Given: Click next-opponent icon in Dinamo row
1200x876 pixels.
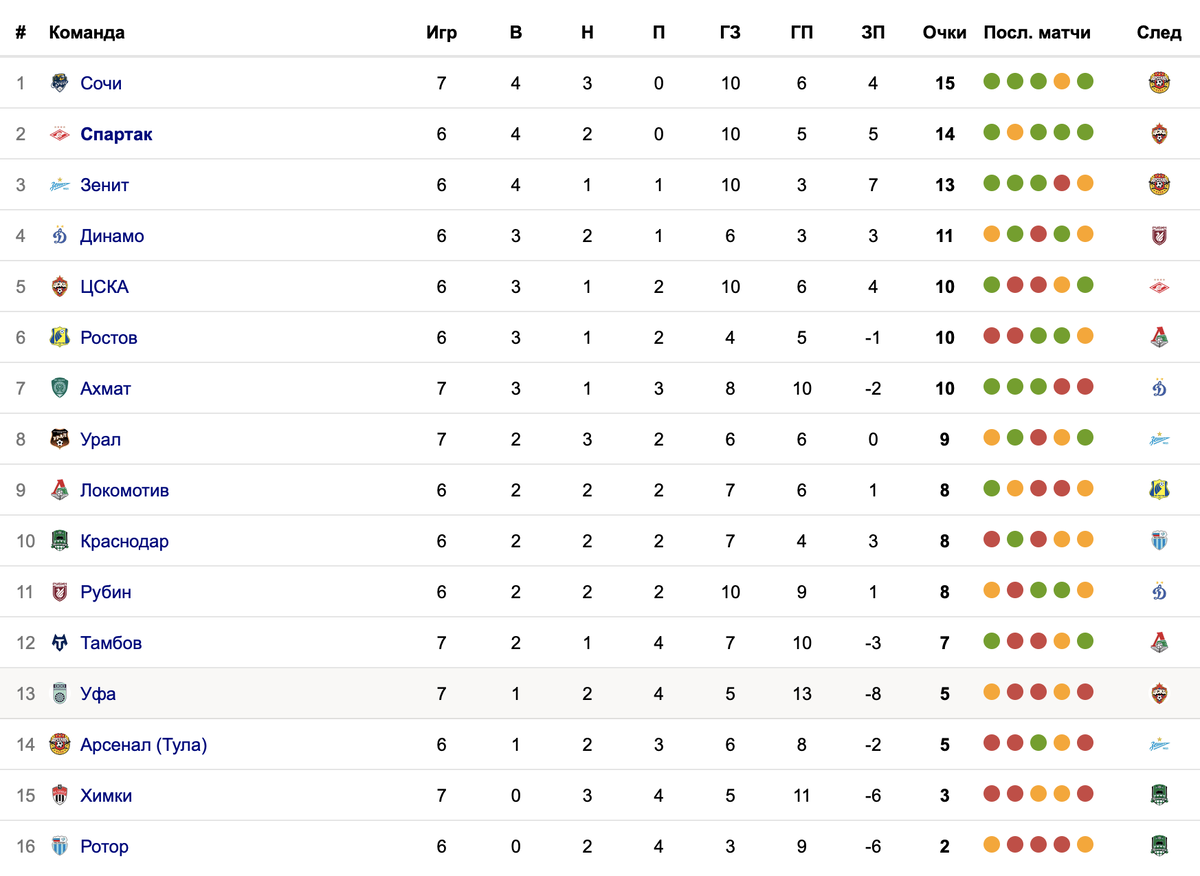Looking at the screenshot, I should 1159,236.
